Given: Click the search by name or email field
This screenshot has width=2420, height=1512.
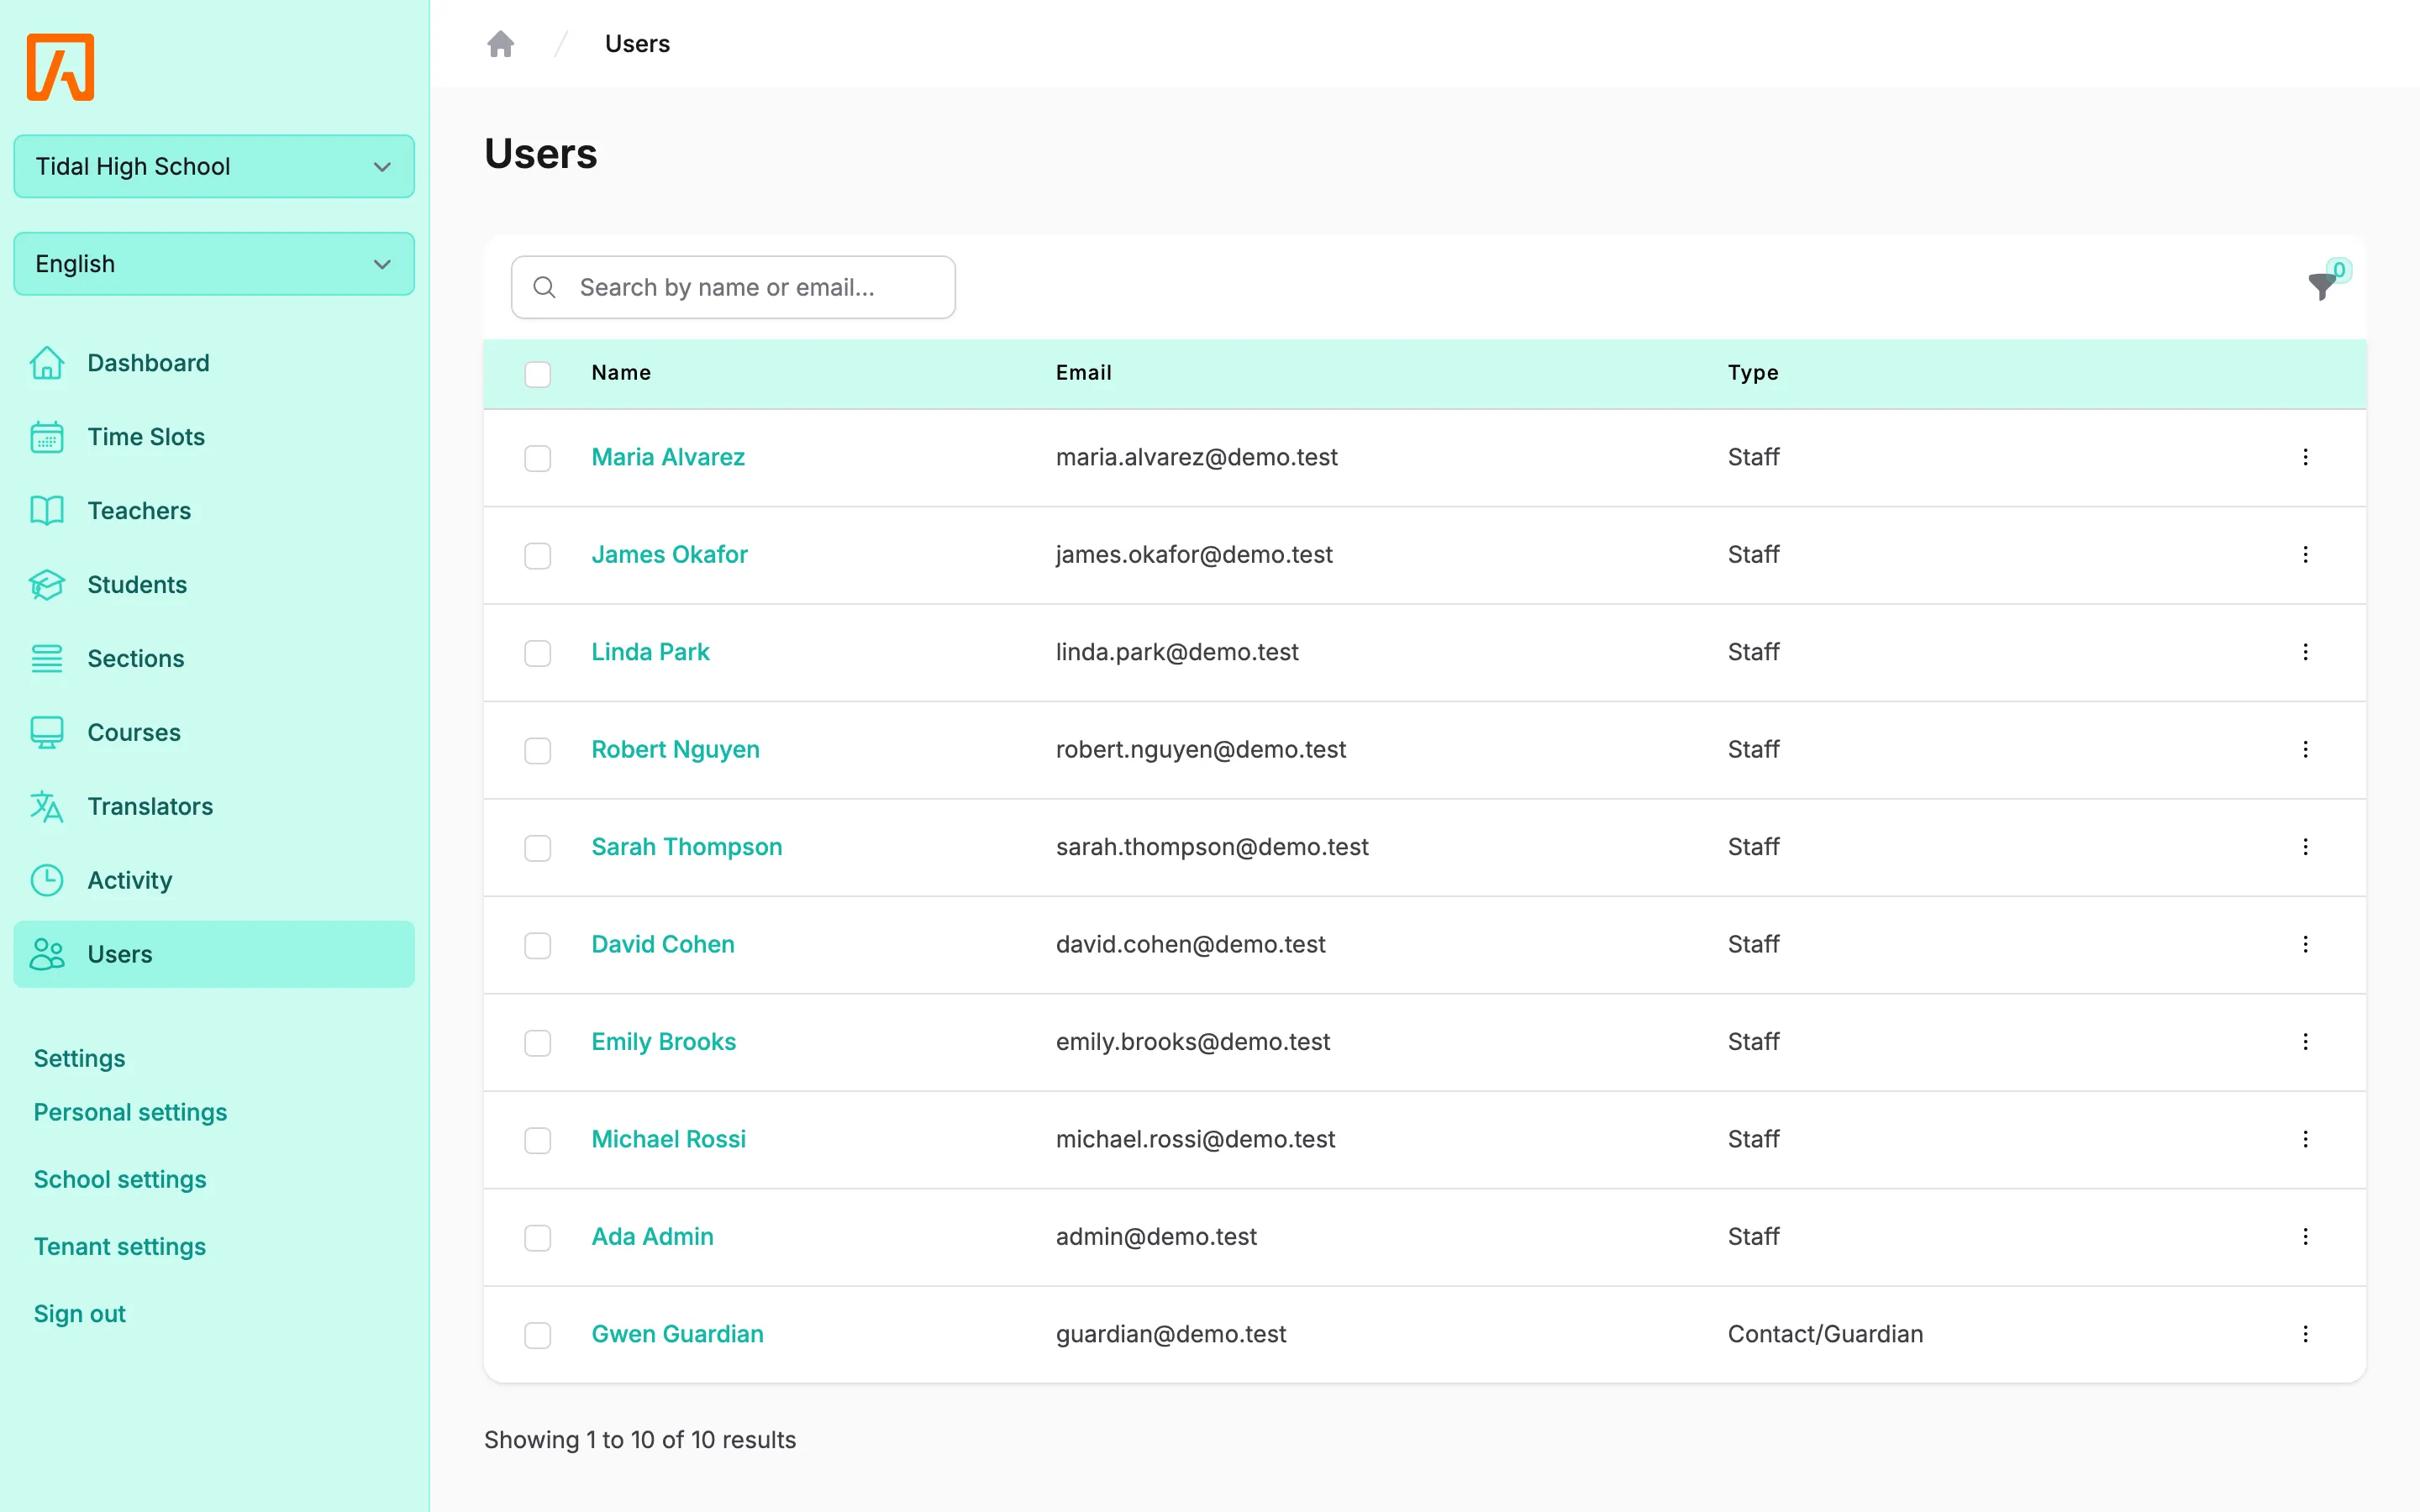Looking at the screenshot, I should click(733, 288).
